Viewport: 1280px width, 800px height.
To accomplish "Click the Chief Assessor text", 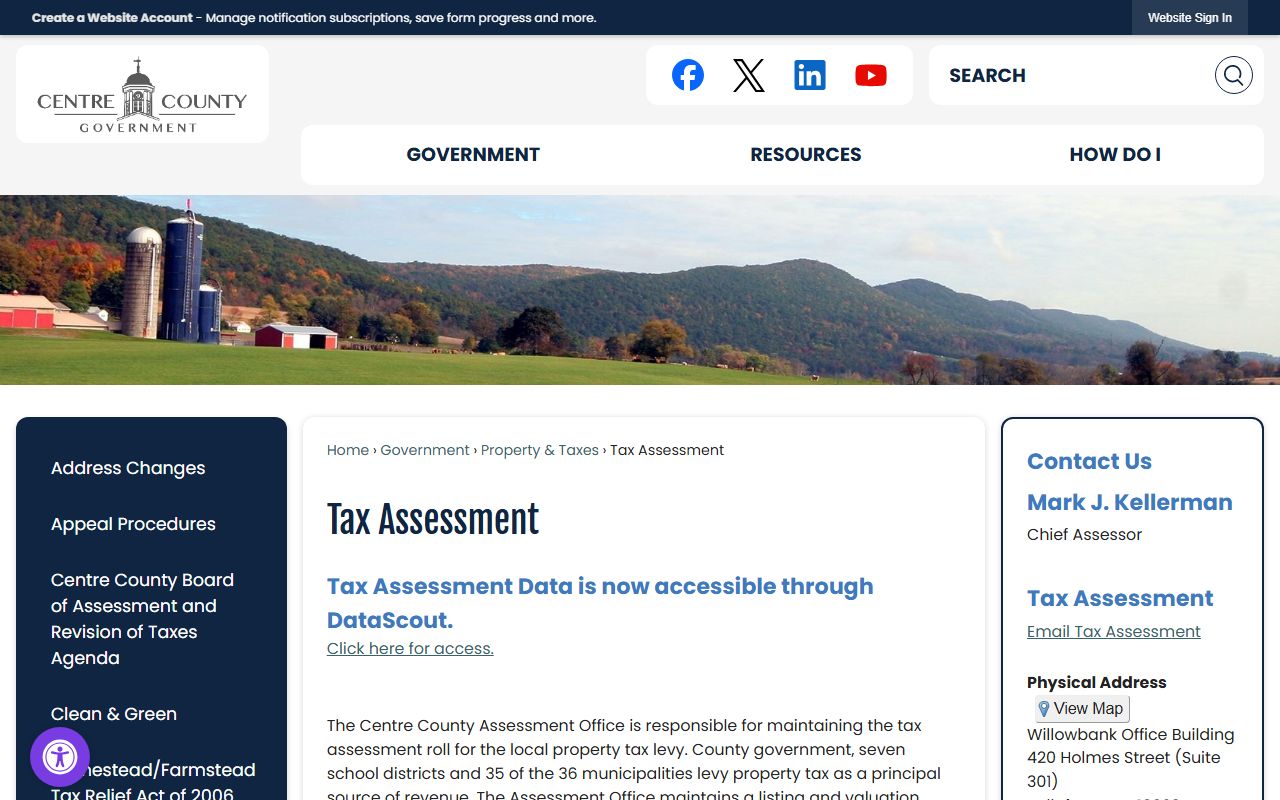I will point(1084,535).
